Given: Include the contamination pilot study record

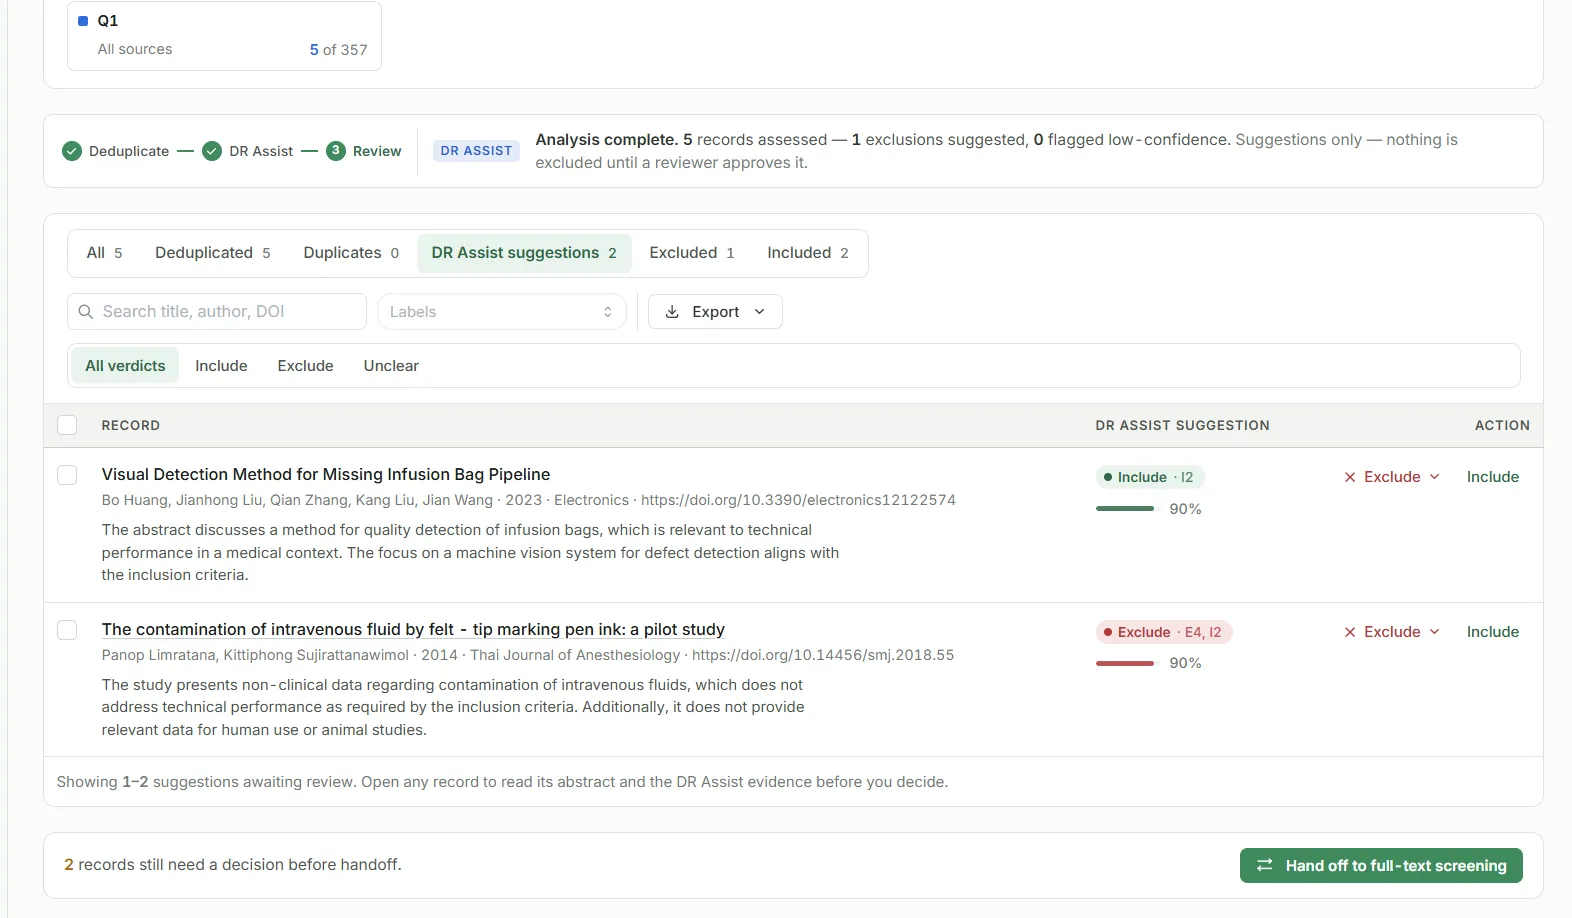Looking at the screenshot, I should [x=1493, y=632].
